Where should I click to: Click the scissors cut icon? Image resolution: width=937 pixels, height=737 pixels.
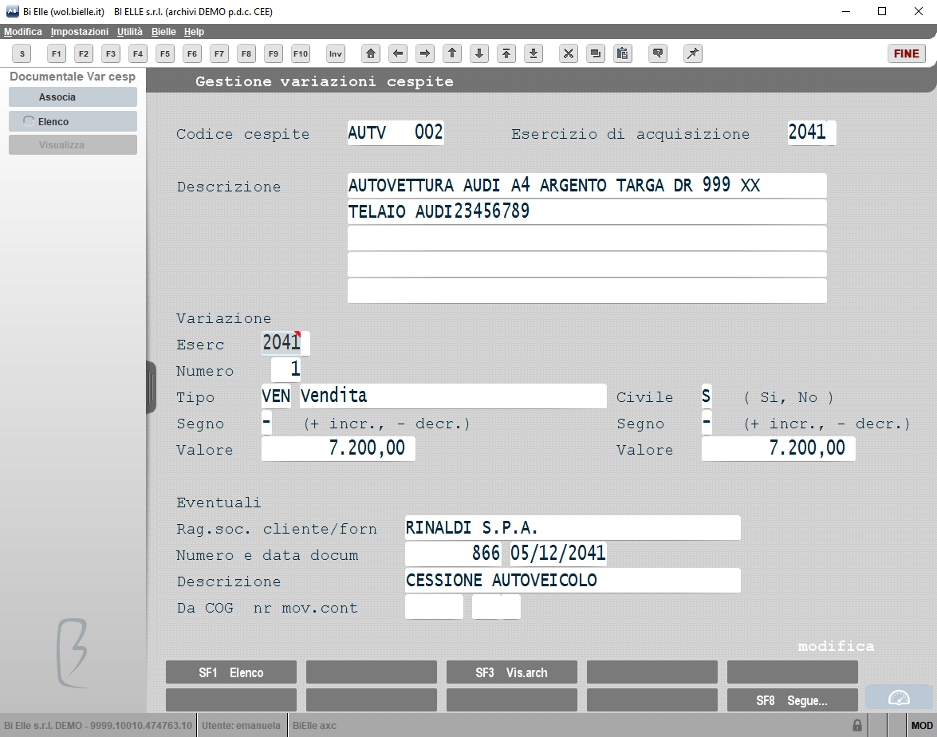(568, 54)
